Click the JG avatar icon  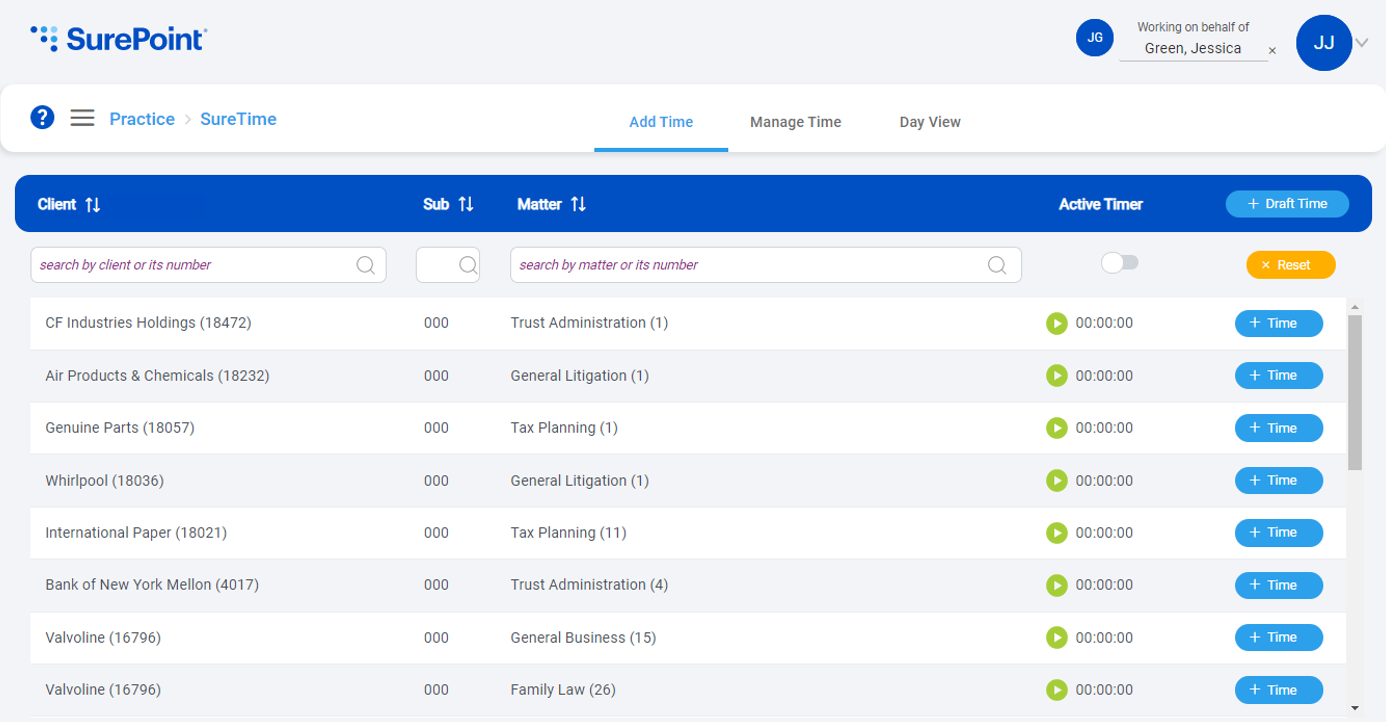1094,38
